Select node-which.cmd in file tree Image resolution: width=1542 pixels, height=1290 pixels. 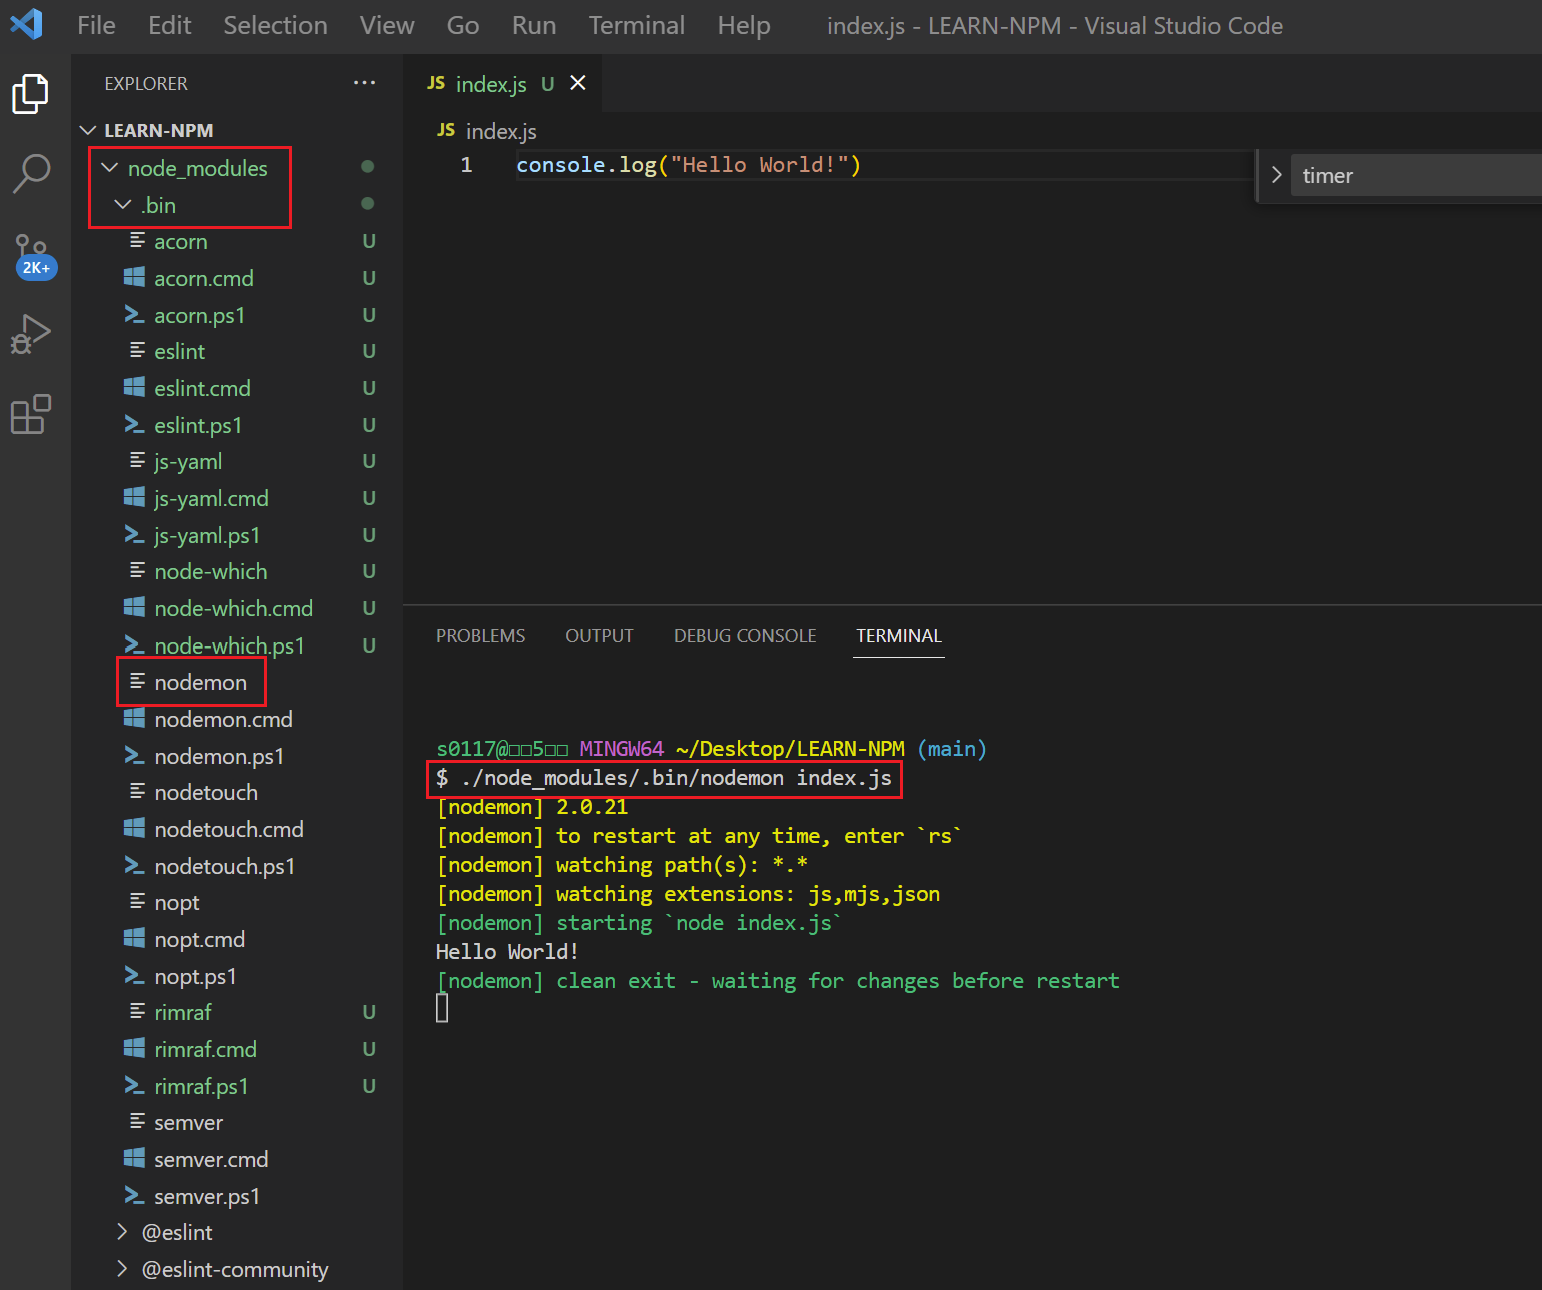point(236,608)
